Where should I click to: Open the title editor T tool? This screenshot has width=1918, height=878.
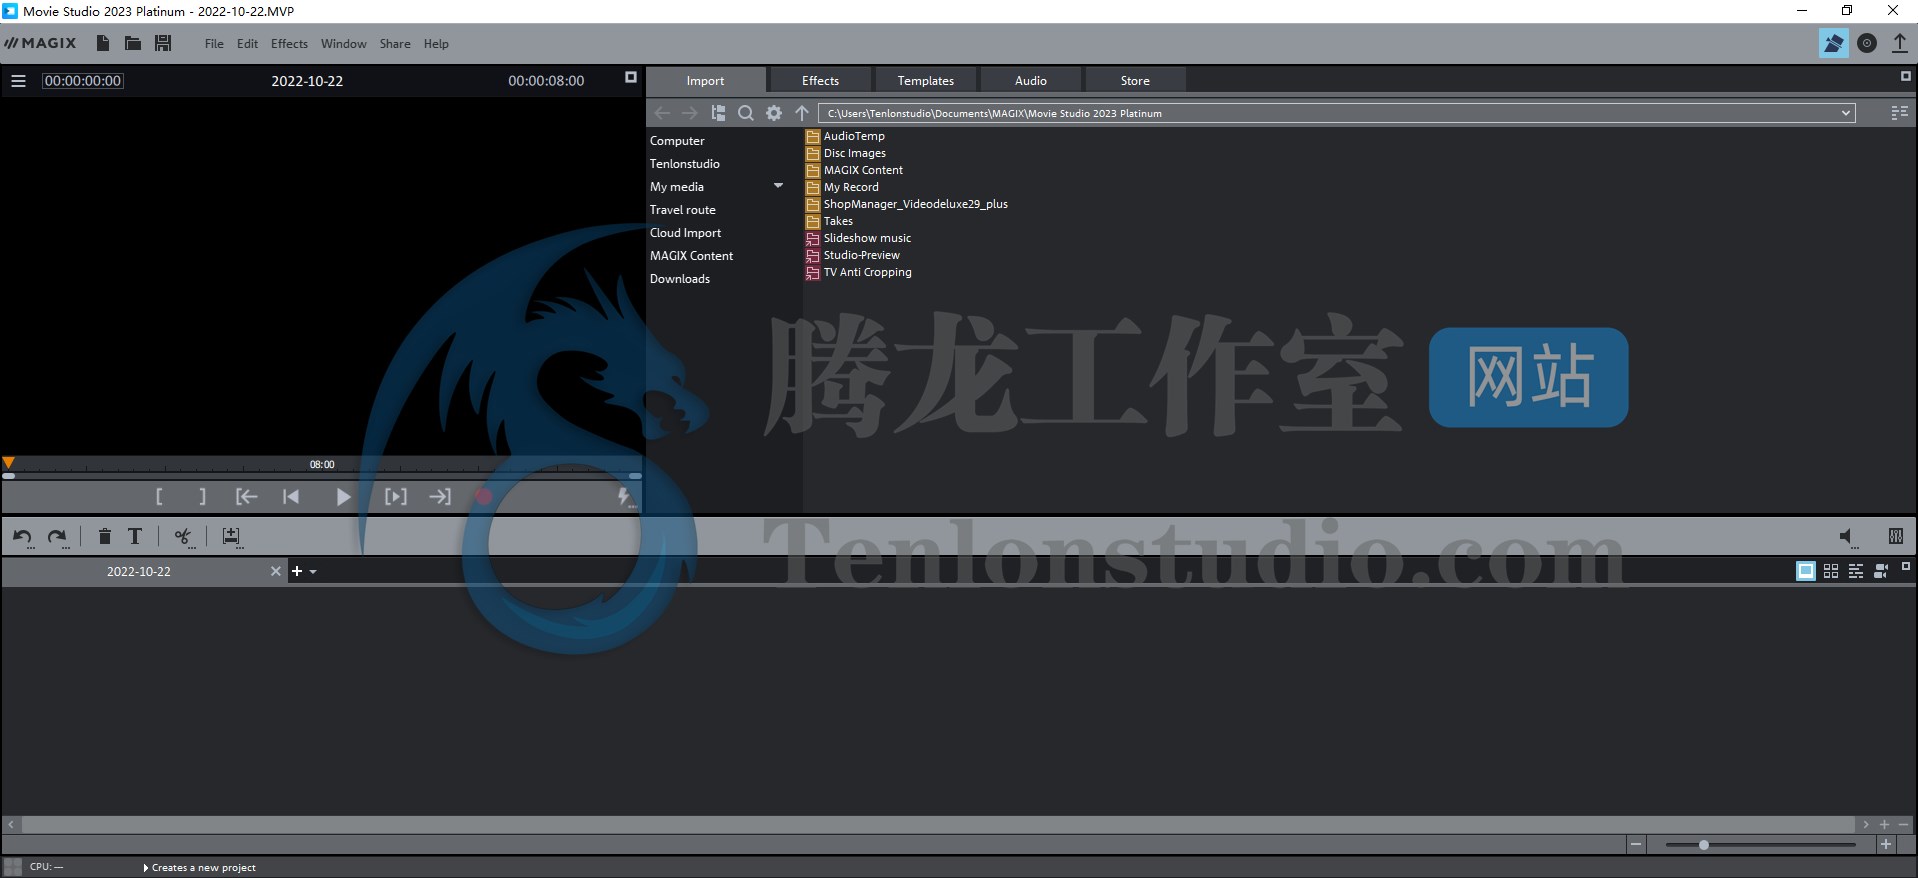pyautogui.click(x=135, y=537)
